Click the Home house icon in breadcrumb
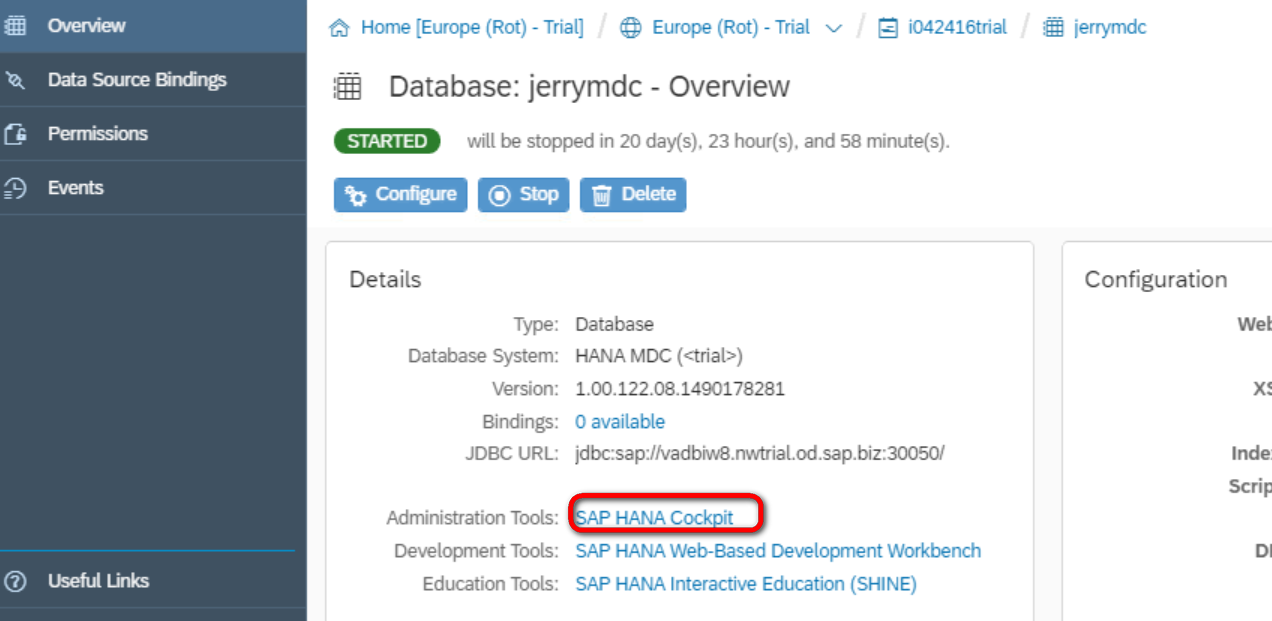Image resolution: width=1272 pixels, height=621 pixels. pos(340,28)
